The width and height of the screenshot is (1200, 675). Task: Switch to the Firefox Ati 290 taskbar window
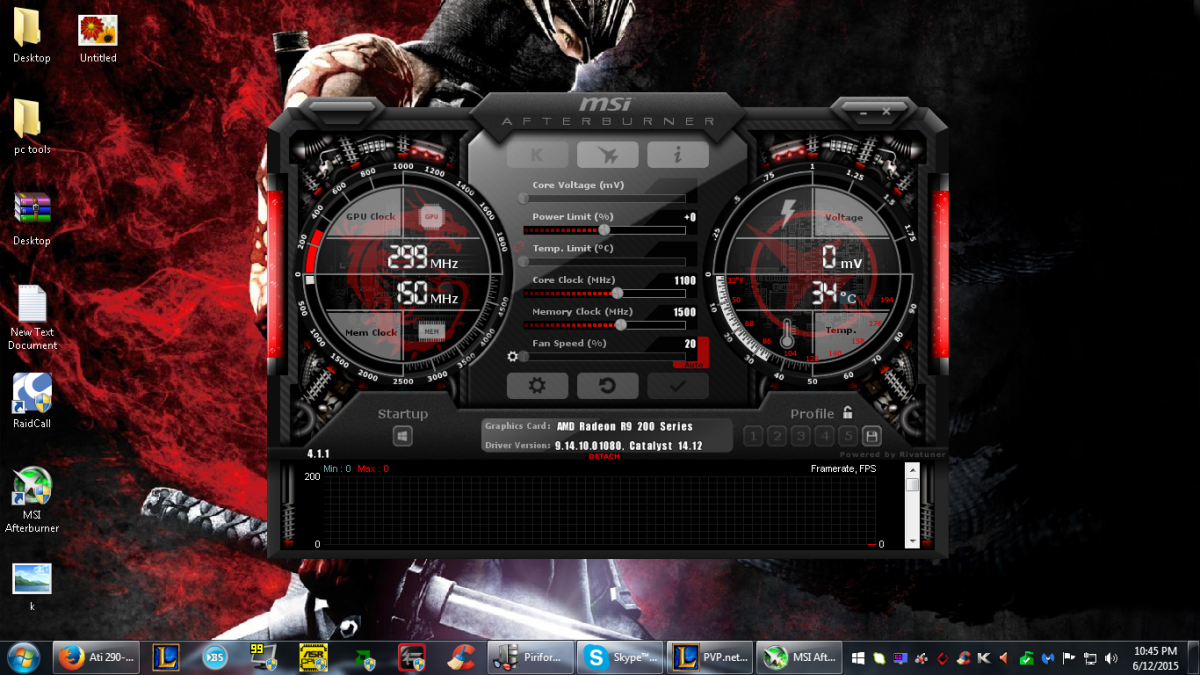[x=98, y=657]
